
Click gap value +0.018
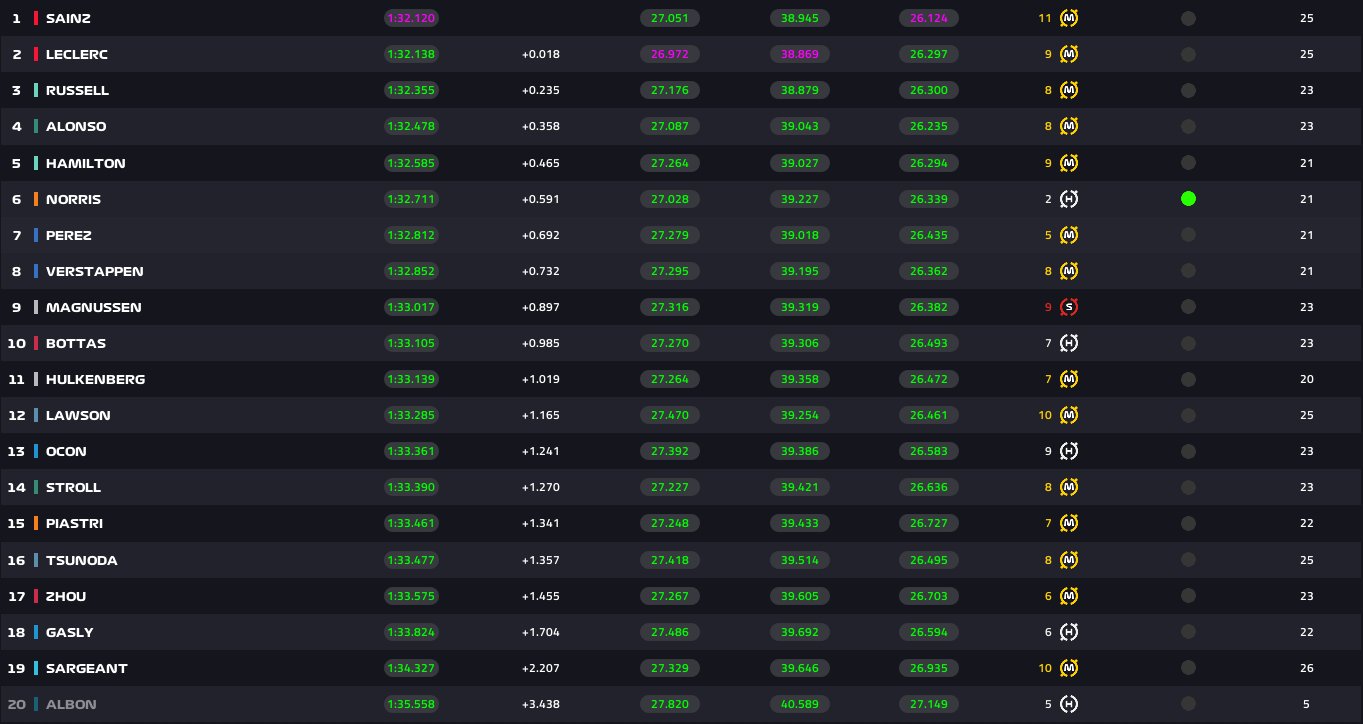click(541, 54)
